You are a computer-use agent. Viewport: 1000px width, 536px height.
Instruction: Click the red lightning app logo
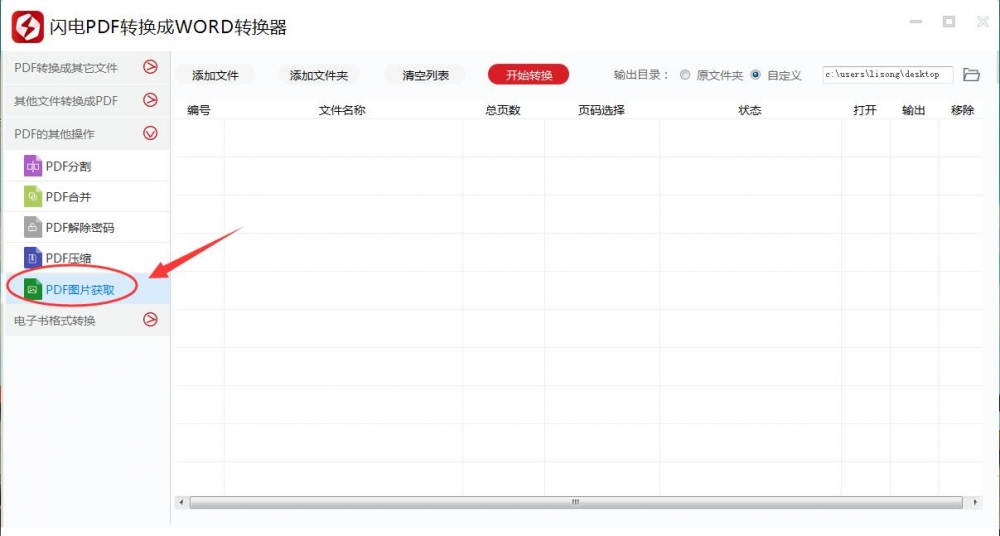click(x=27, y=27)
